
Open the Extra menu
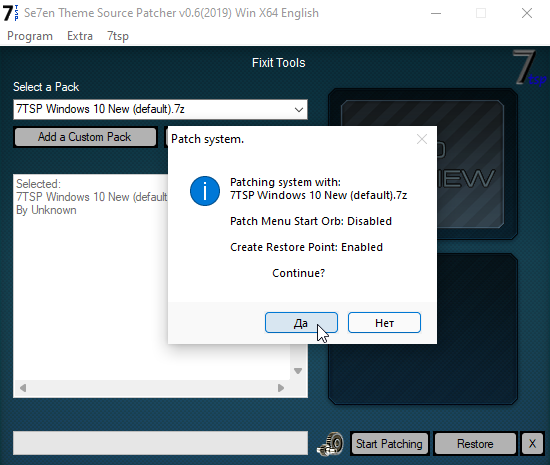click(x=80, y=36)
